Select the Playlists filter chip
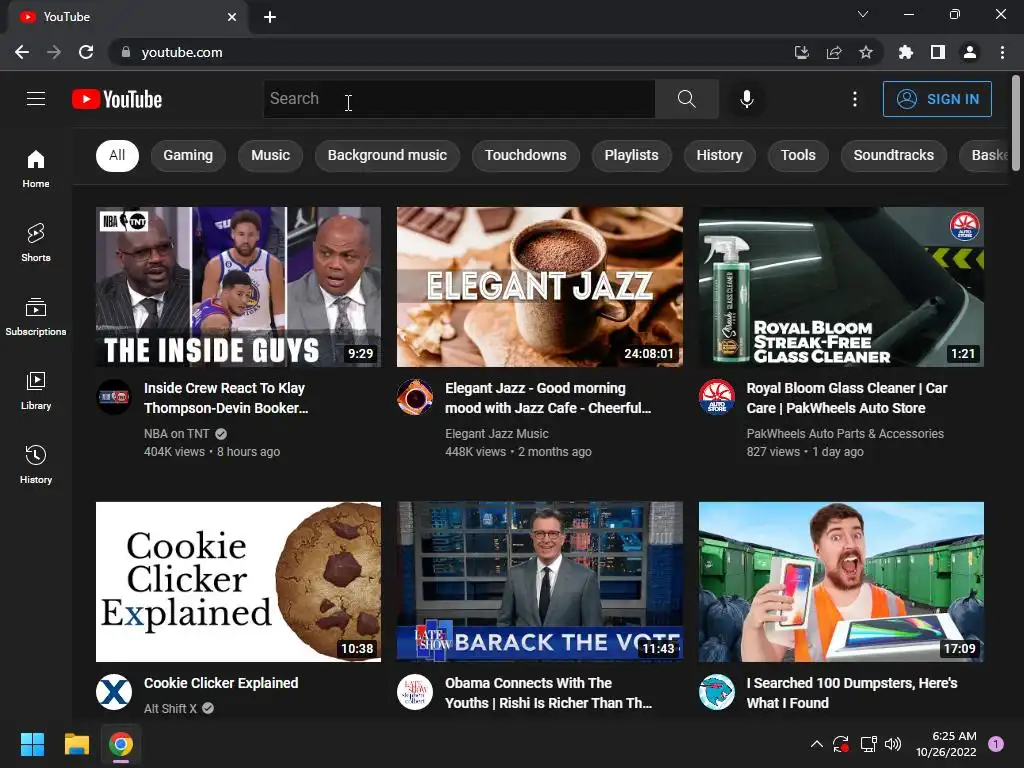 point(632,155)
